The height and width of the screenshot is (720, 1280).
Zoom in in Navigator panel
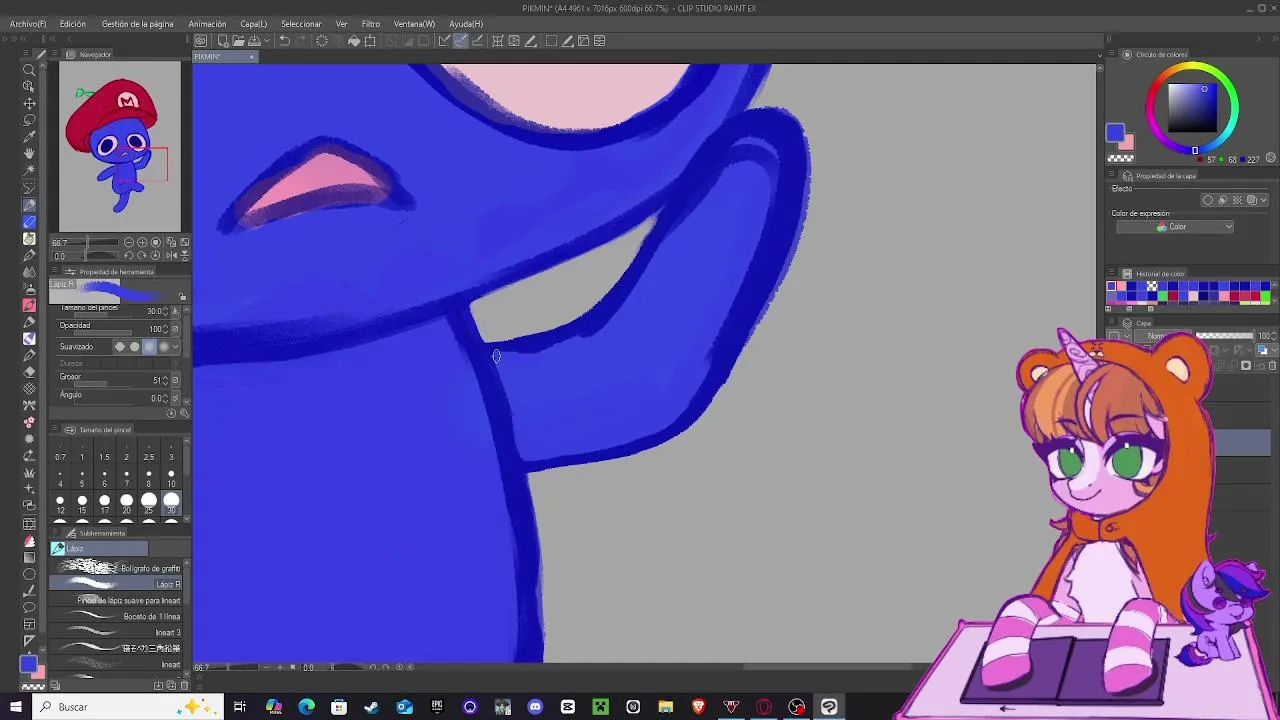(142, 243)
